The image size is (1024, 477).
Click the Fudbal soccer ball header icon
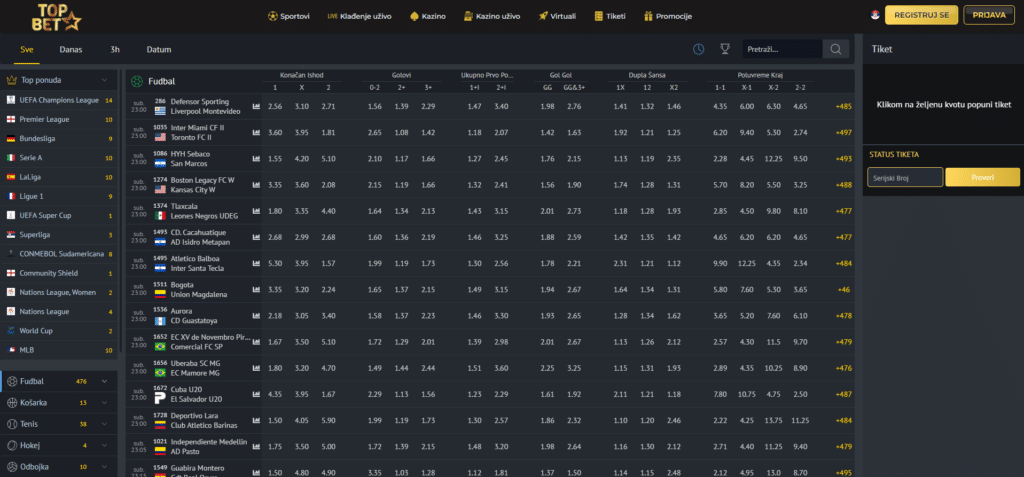point(136,82)
